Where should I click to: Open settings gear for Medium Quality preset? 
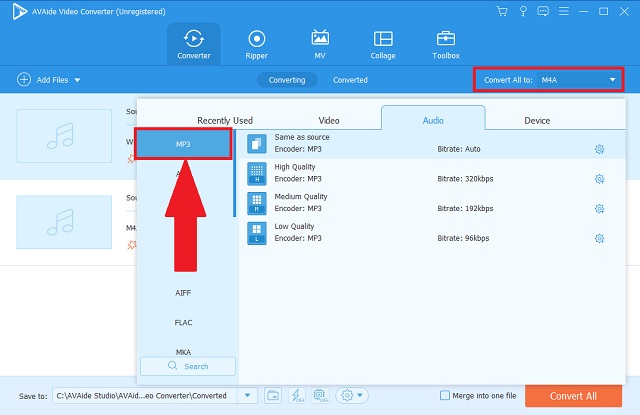[x=599, y=209]
